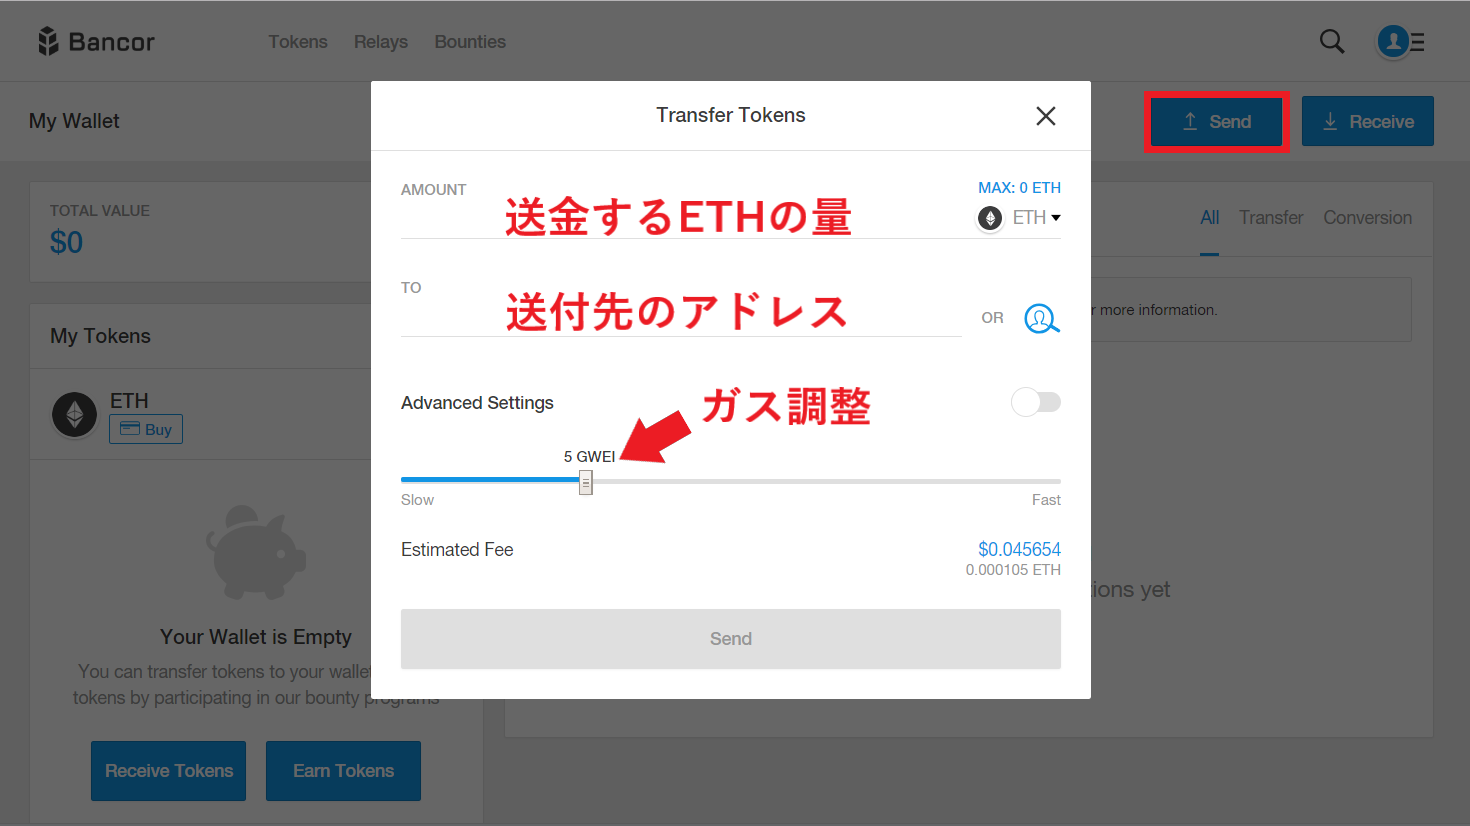The height and width of the screenshot is (826, 1470).
Task: Click the Bancor logo
Action: click(x=96, y=41)
